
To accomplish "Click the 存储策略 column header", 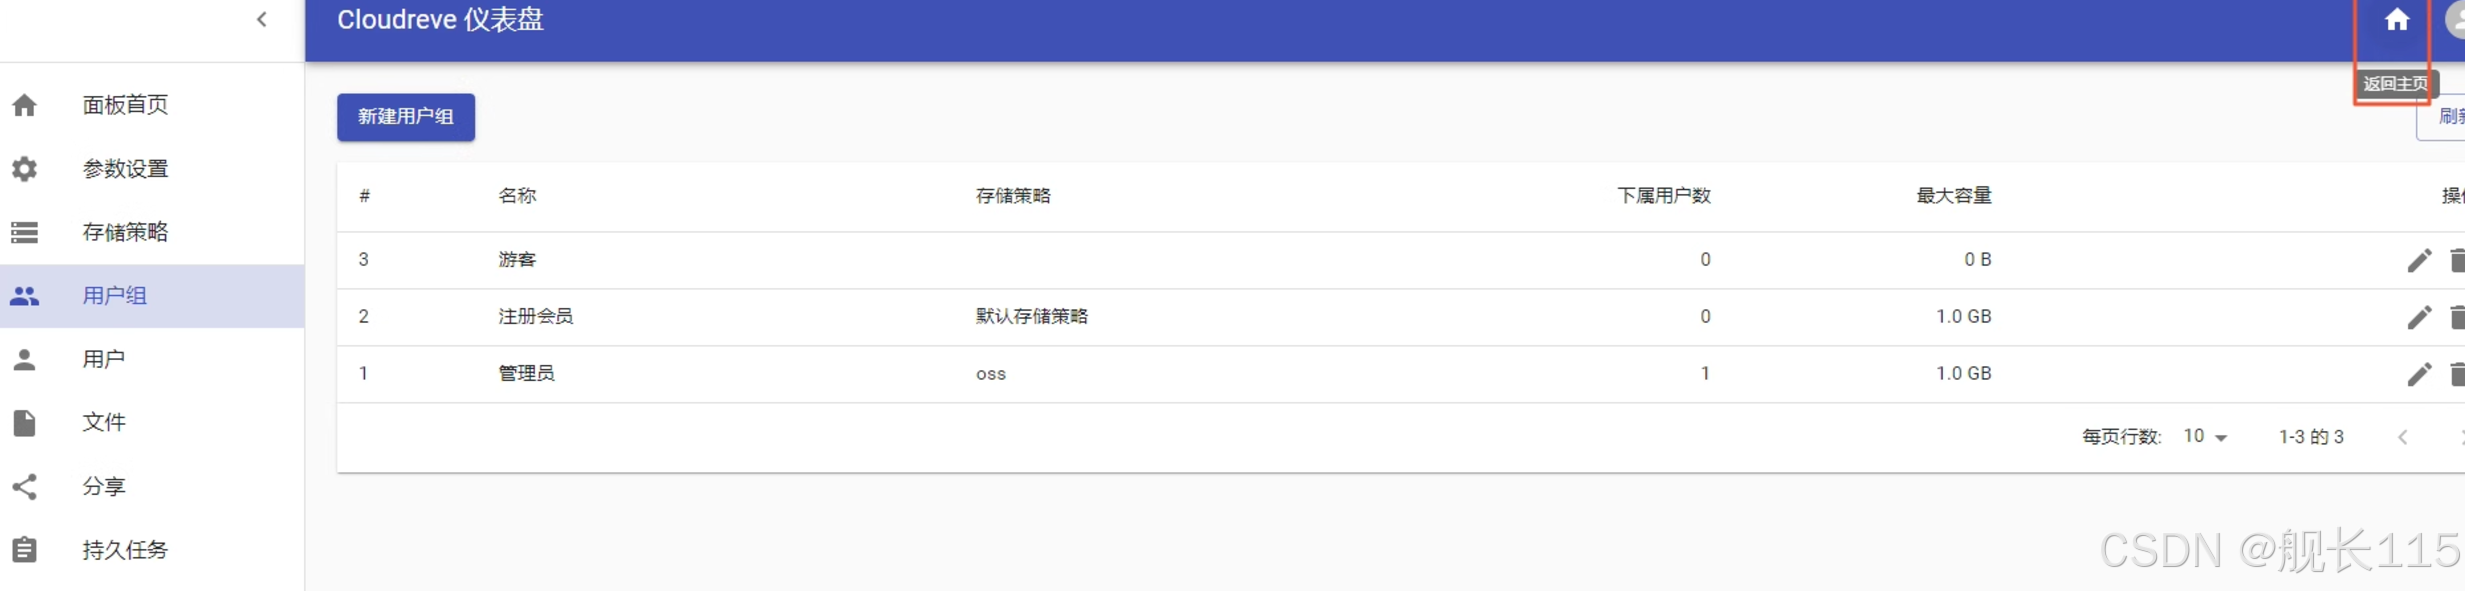I will pos(1013,196).
